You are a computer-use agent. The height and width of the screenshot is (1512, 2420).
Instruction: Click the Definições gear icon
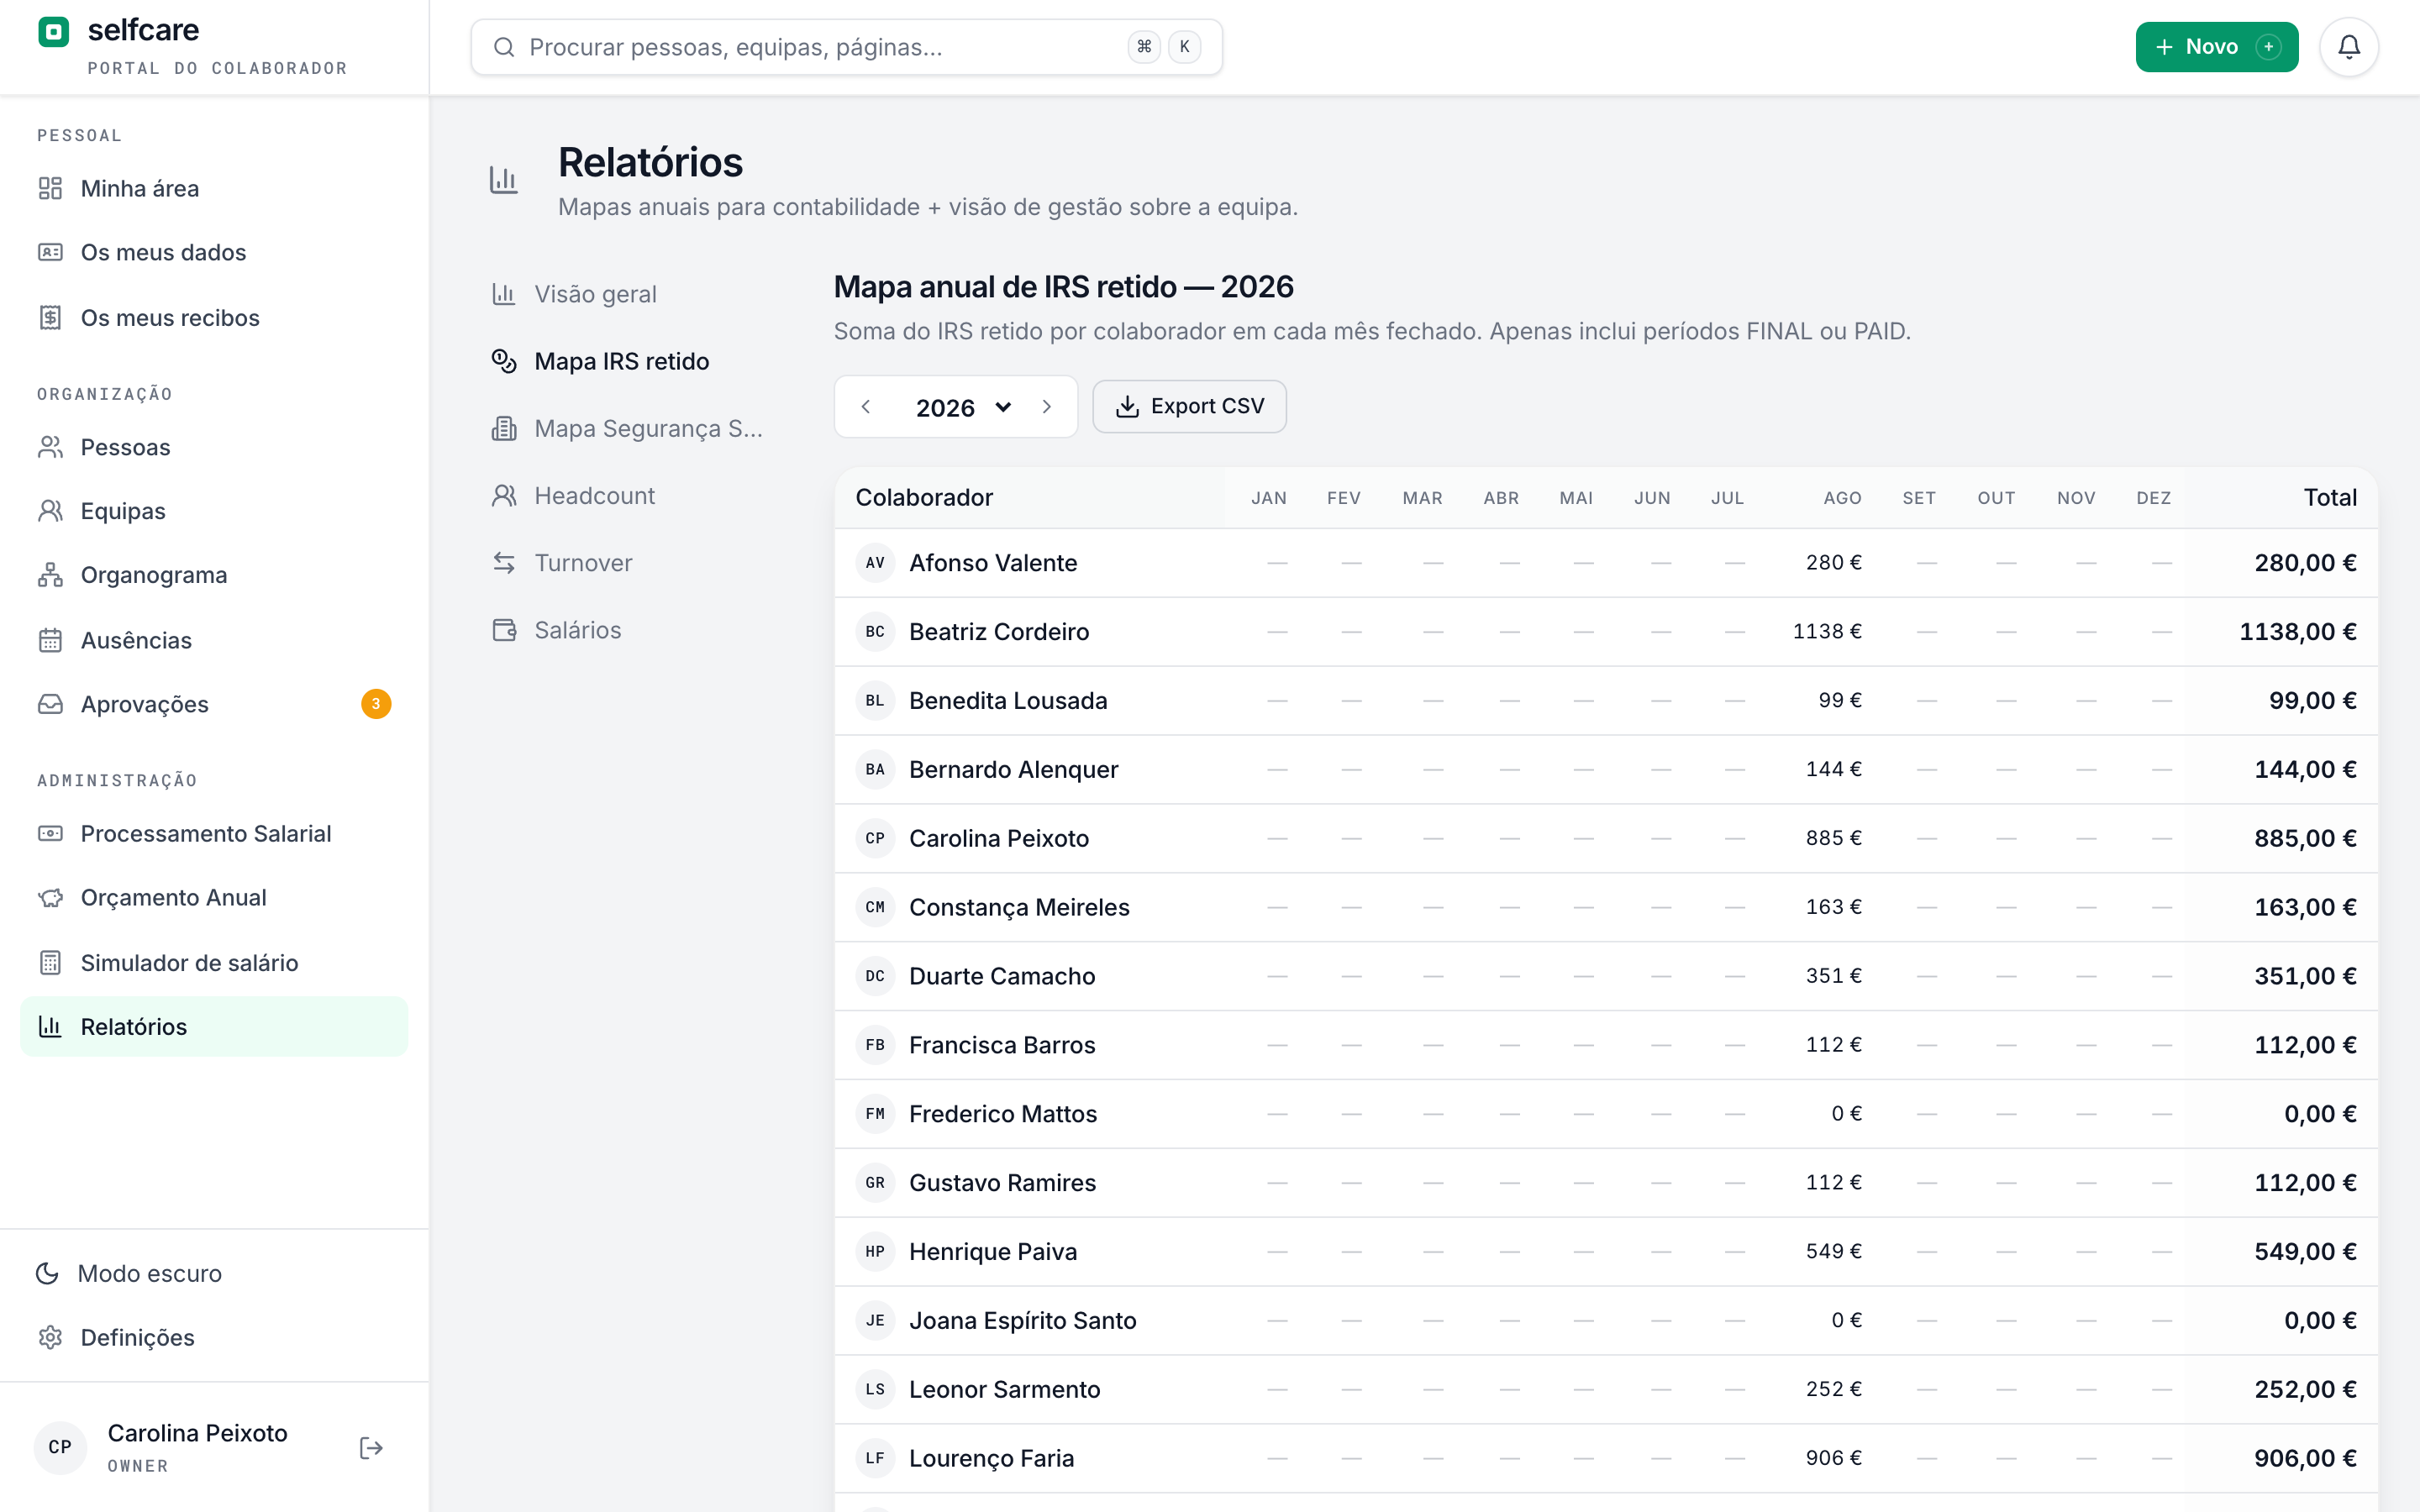pos(50,1337)
